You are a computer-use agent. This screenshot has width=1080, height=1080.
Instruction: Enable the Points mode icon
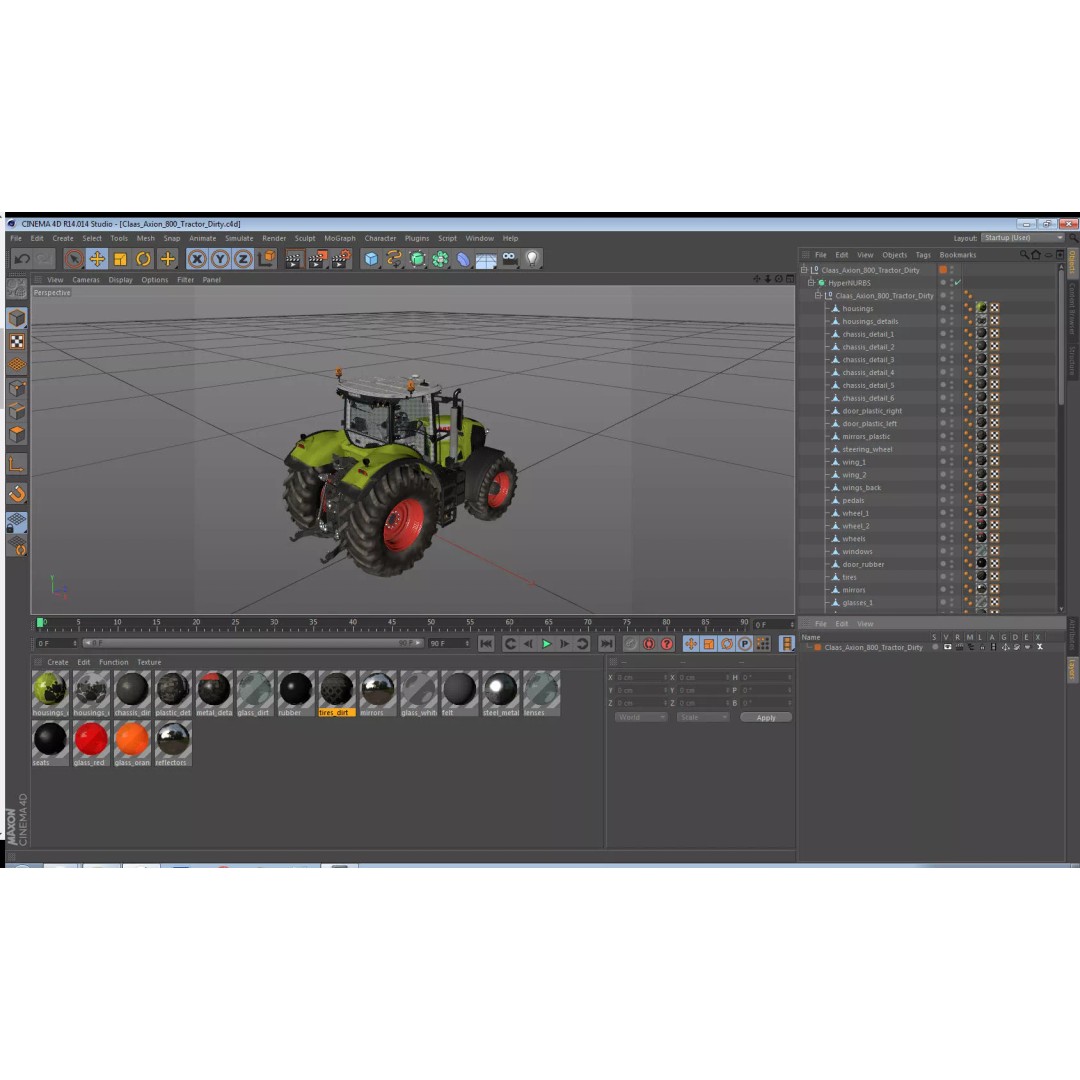coord(17,388)
